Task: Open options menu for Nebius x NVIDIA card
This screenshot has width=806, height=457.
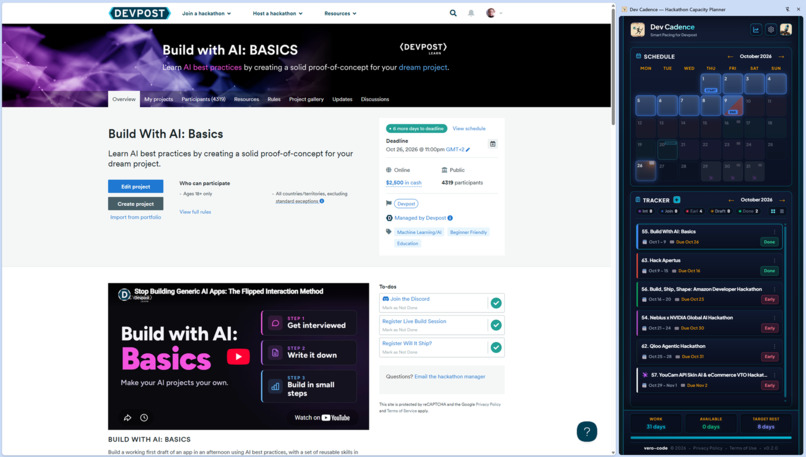Action: click(x=774, y=318)
